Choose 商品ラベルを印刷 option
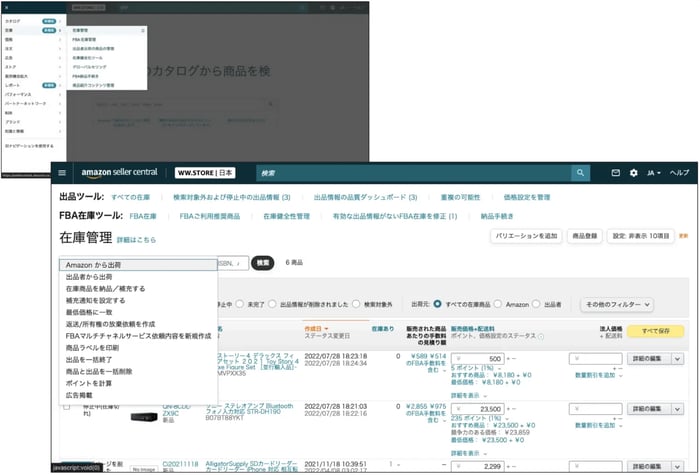The image size is (700, 475). coord(138,348)
